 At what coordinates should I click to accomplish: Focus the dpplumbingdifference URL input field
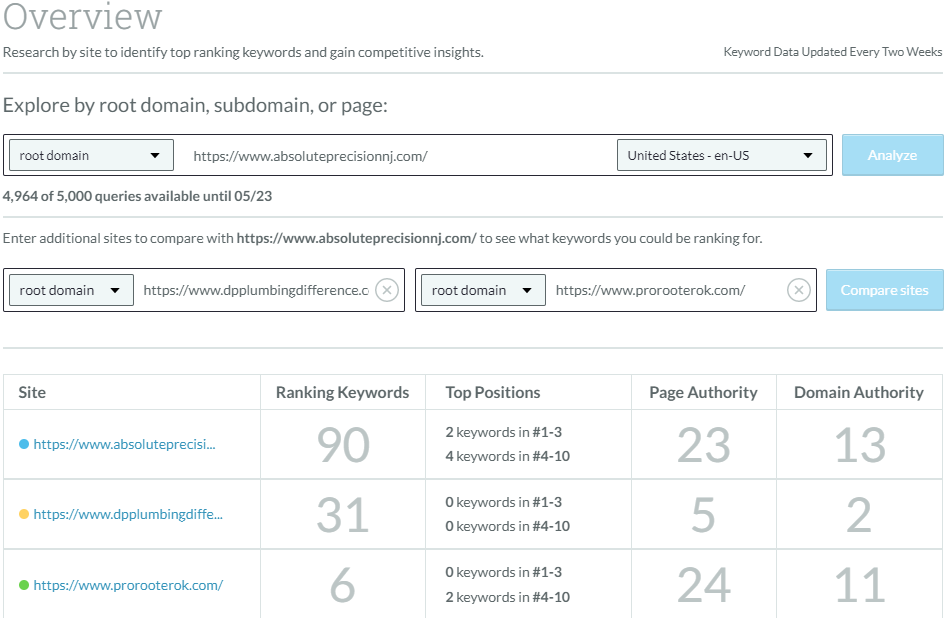(x=256, y=290)
